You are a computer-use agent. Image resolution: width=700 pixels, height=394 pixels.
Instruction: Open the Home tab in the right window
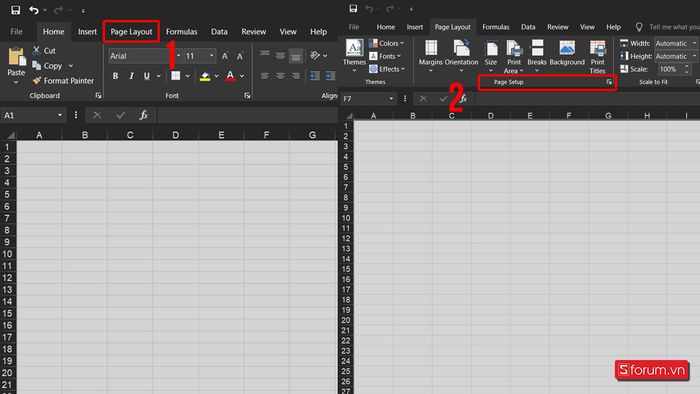[386, 27]
